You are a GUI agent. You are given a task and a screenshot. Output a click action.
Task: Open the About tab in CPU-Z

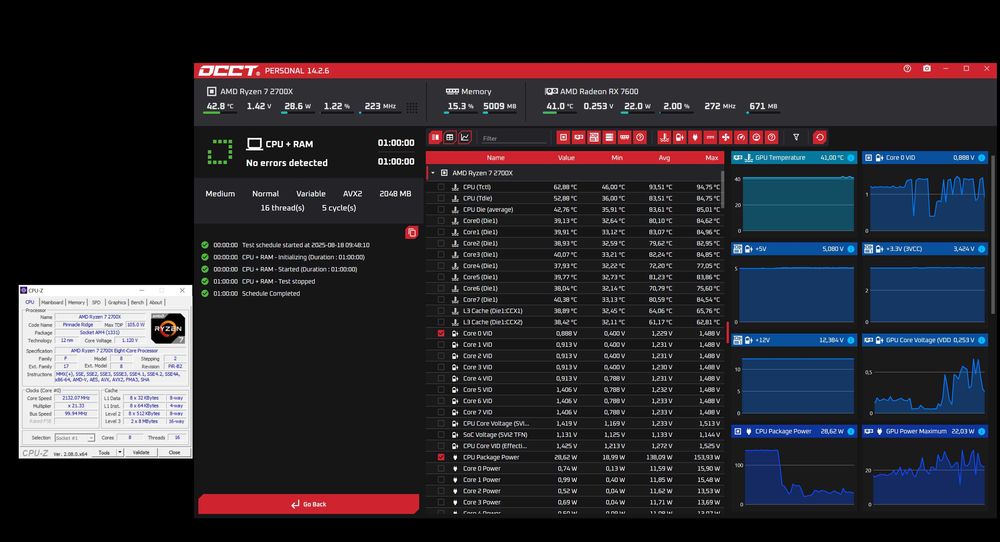[156, 302]
